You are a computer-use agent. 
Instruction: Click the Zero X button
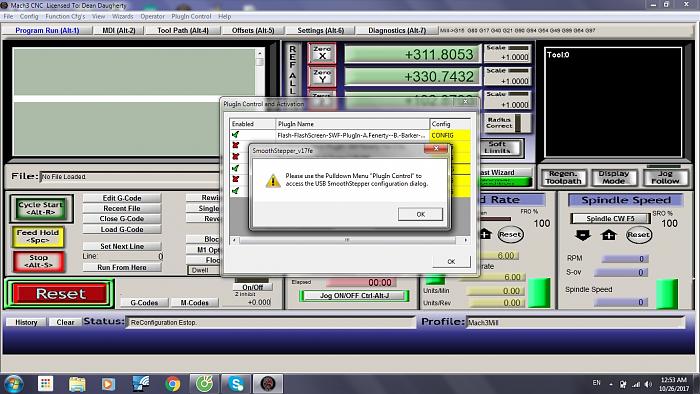(x=322, y=53)
